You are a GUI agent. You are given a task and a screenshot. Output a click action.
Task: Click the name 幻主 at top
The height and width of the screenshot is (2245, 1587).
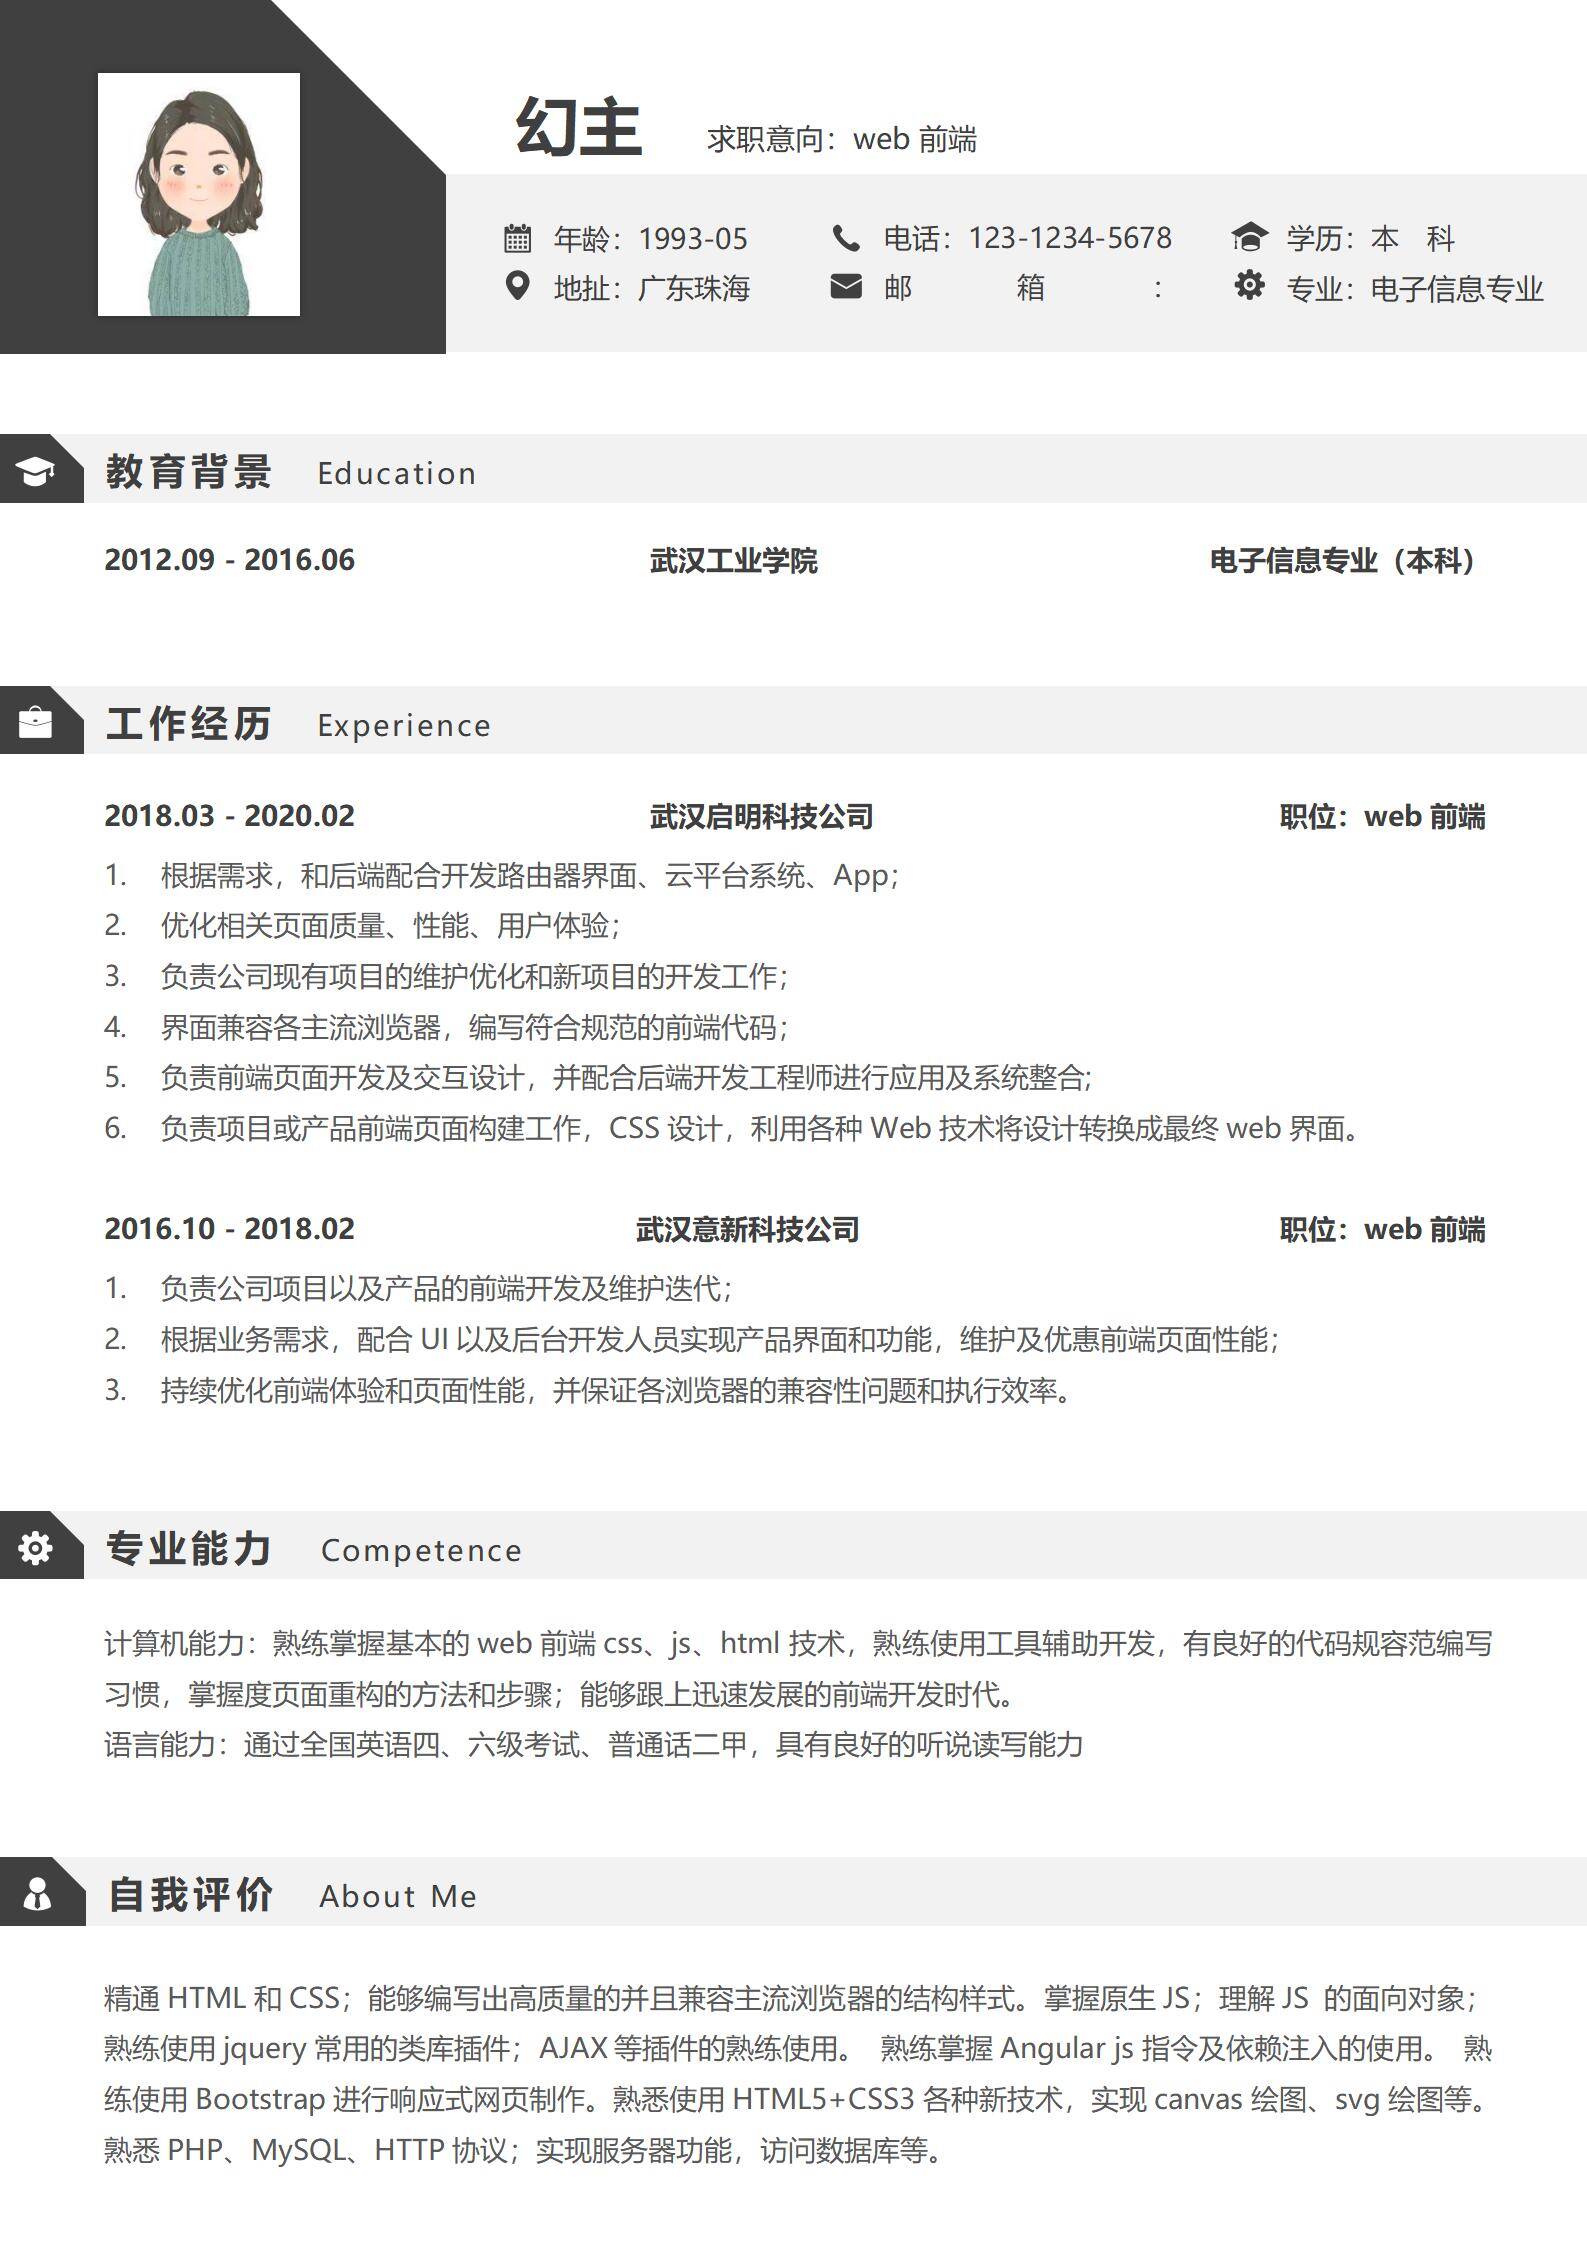[578, 129]
